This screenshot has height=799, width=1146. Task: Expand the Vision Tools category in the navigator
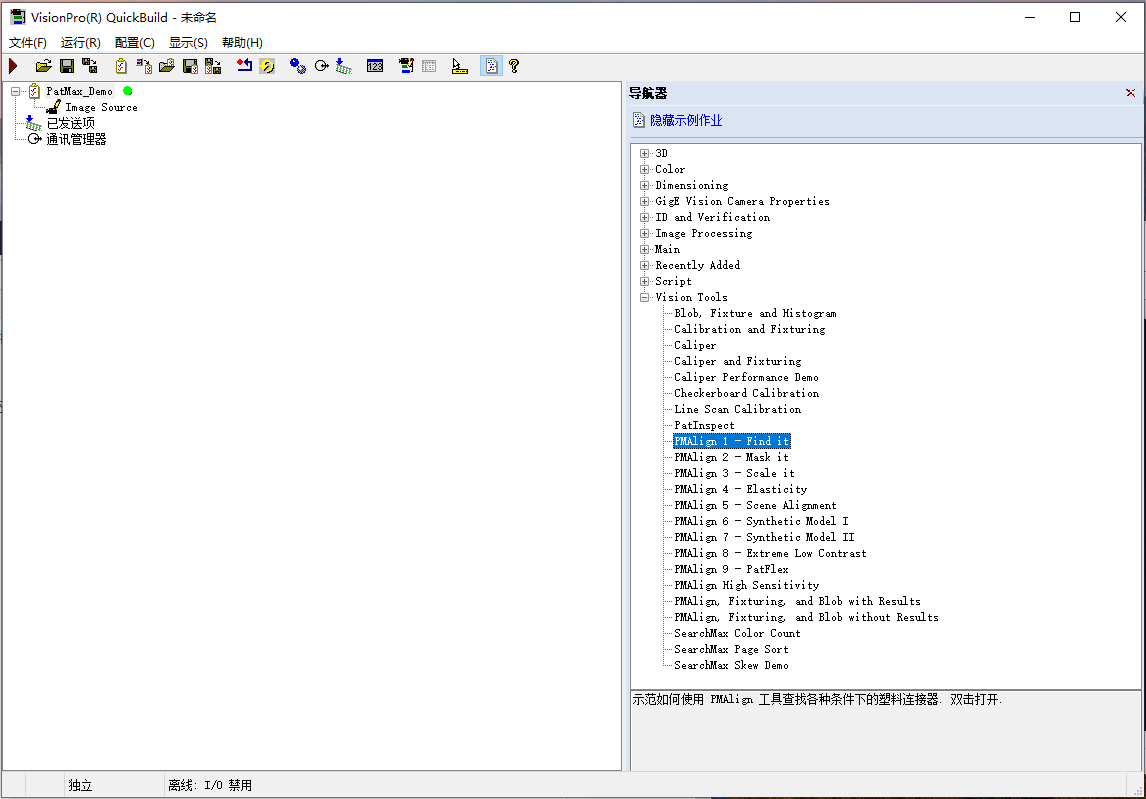643,296
